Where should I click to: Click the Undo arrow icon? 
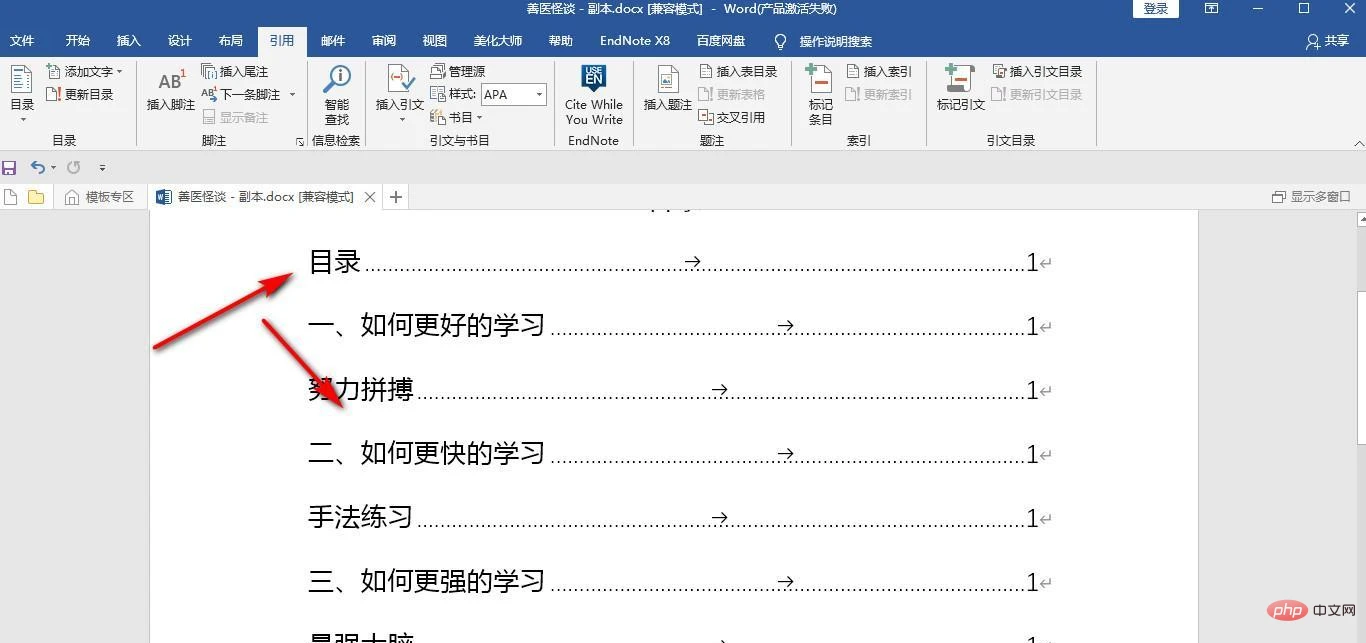click(x=37, y=168)
